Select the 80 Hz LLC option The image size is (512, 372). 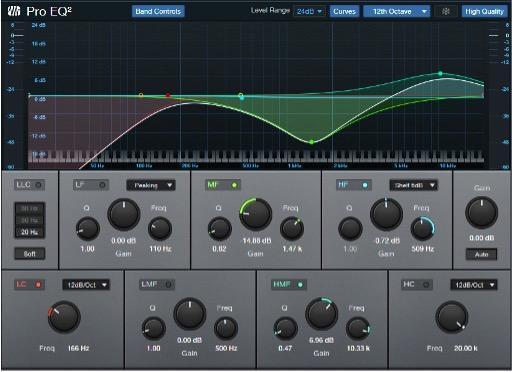click(29, 209)
